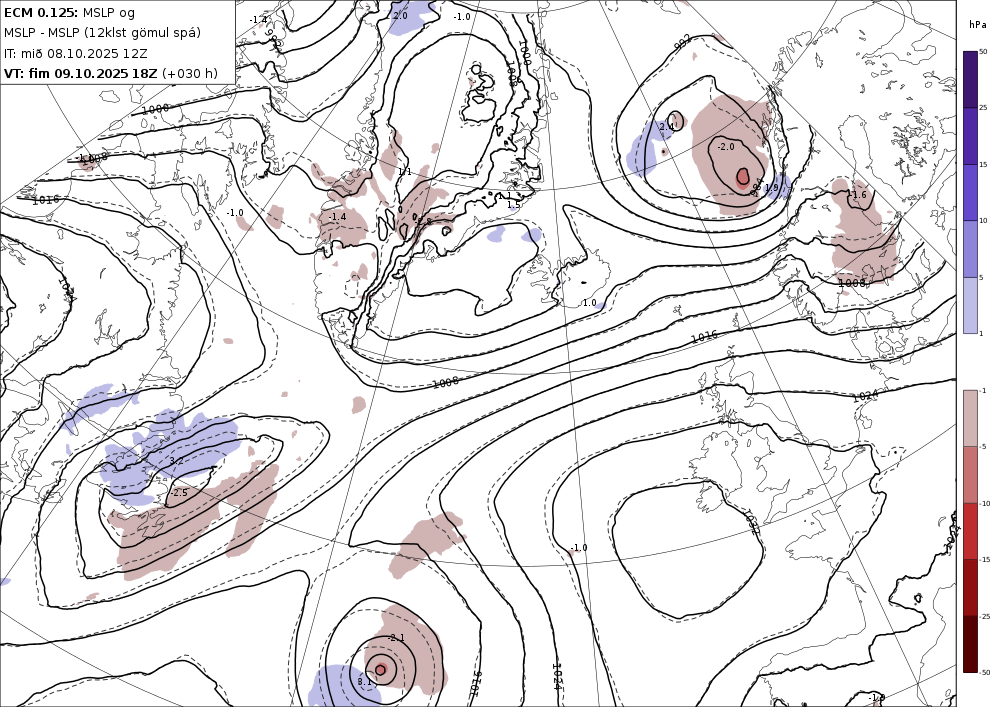Click the '-50' tick on red legend
The image size is (1000, 707).
pyautogui.click(x=985, y=673)
